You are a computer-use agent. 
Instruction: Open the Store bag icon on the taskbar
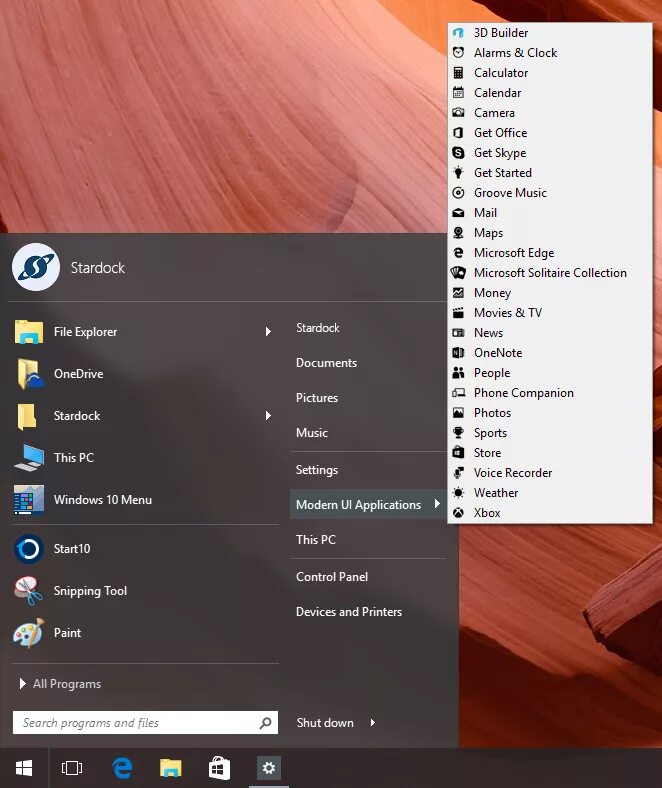tap(220, 767)
